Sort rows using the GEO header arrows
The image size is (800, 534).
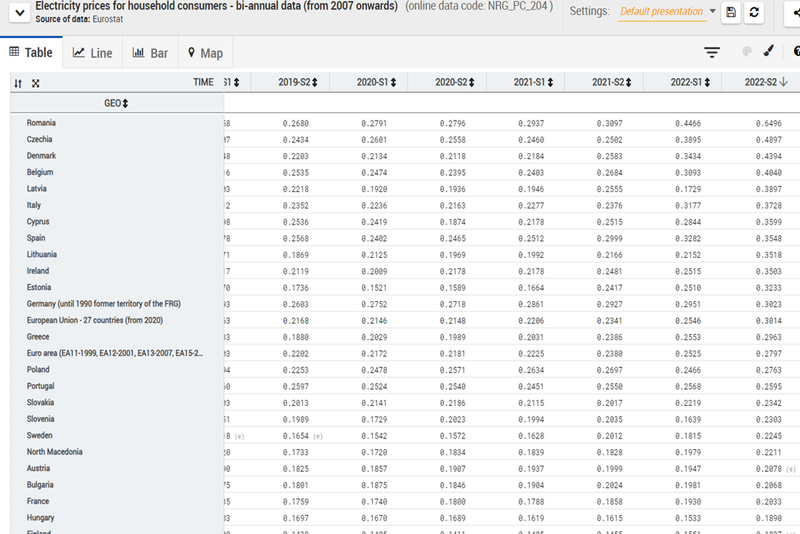point(126,103)
